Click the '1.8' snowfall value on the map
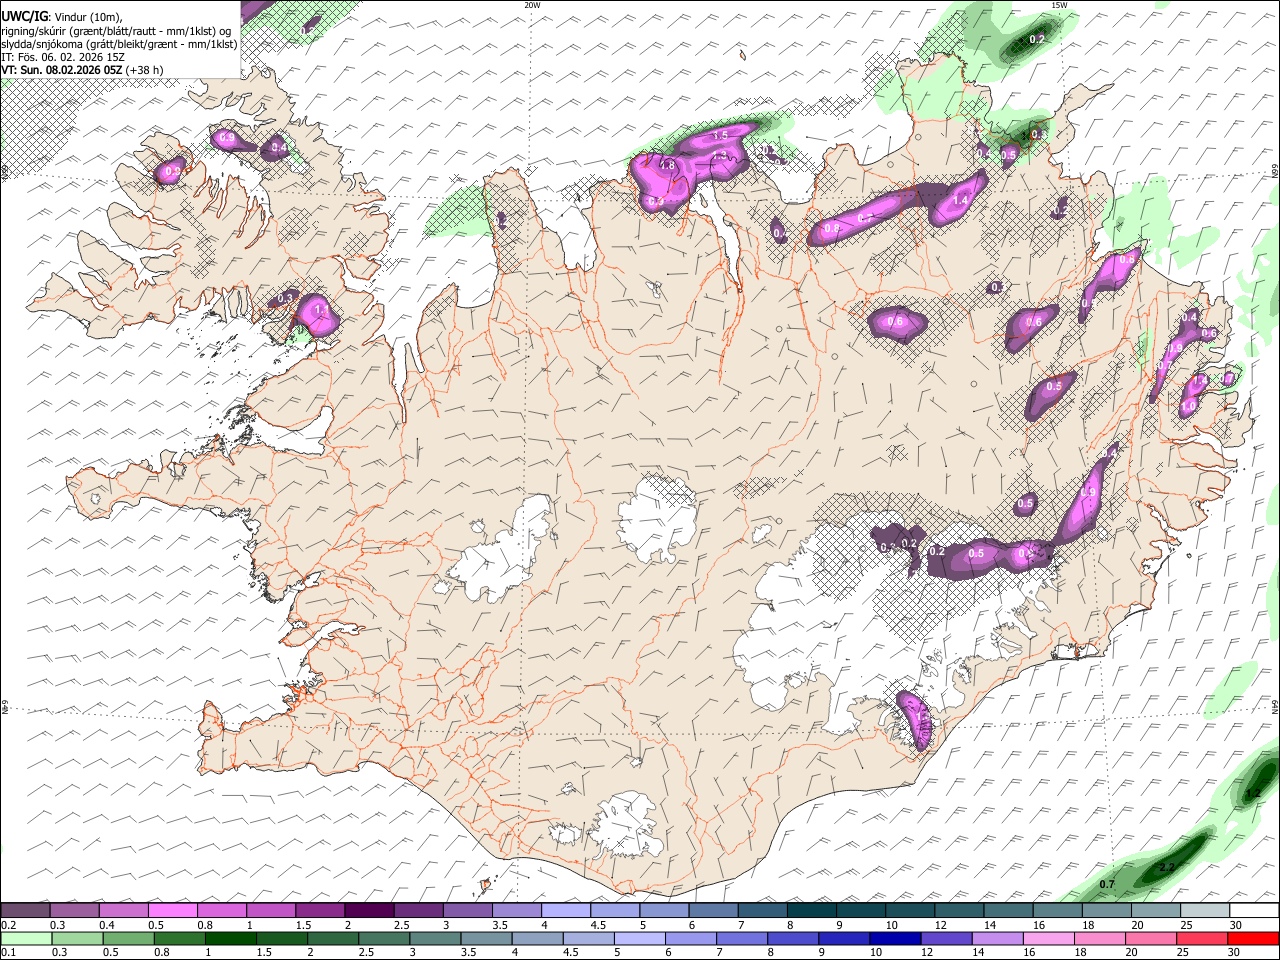This screenshot has height=960, width=1280. point(668,166)
